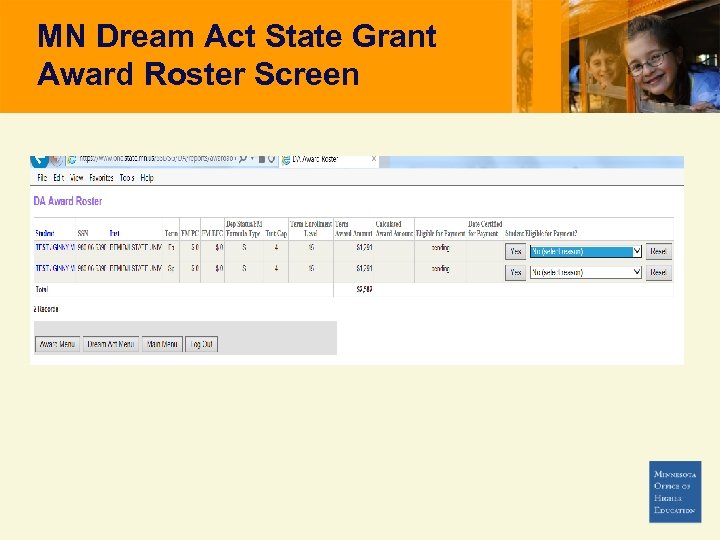The width and height of the screenshot is (720, 540).
Task: Click the SSN column header
Action: [x=83, y=233]
